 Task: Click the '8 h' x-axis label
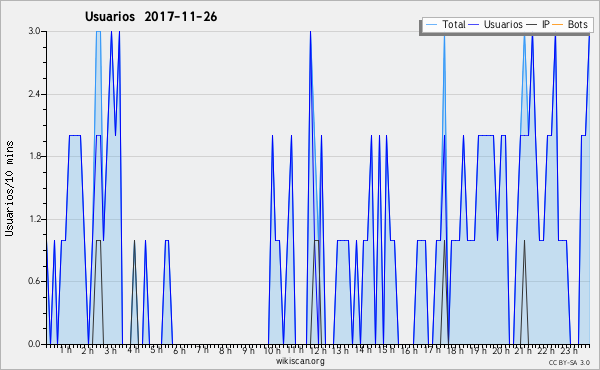pos(225,351)
